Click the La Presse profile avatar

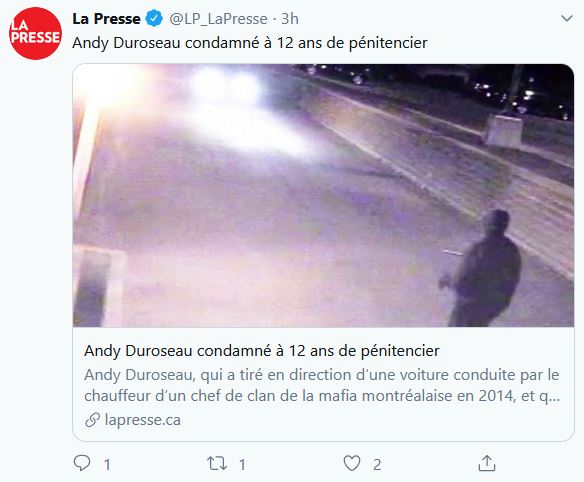[x=35, y=34]
